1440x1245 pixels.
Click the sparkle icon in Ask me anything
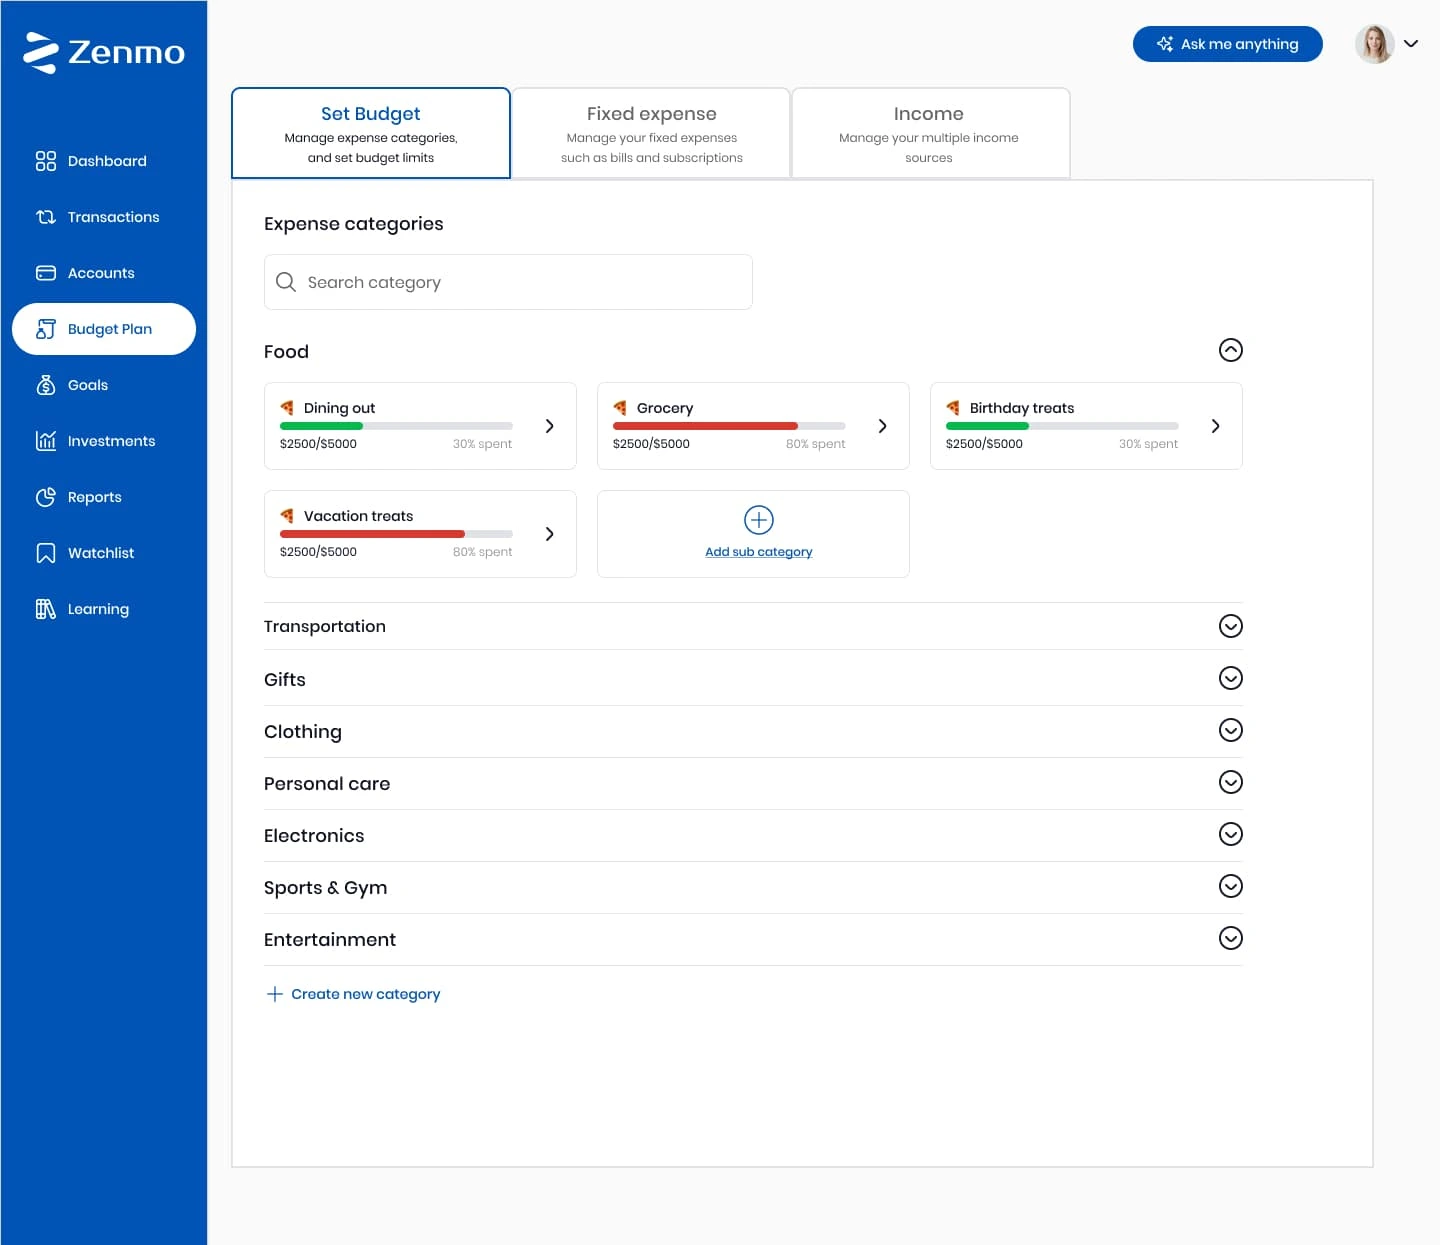(x=1165, y=44)
